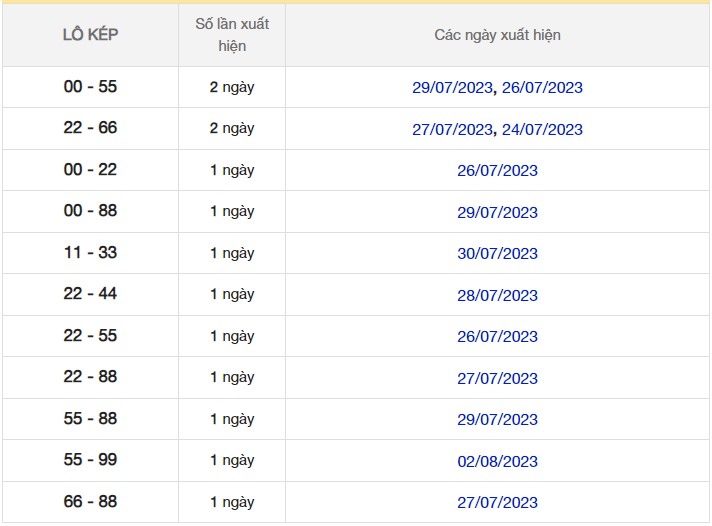The height and width of the screenshot is (526, 712).
Task: Open the 26/07/2023 link in 00 - 55 row
Action: (x=542, y=88)
